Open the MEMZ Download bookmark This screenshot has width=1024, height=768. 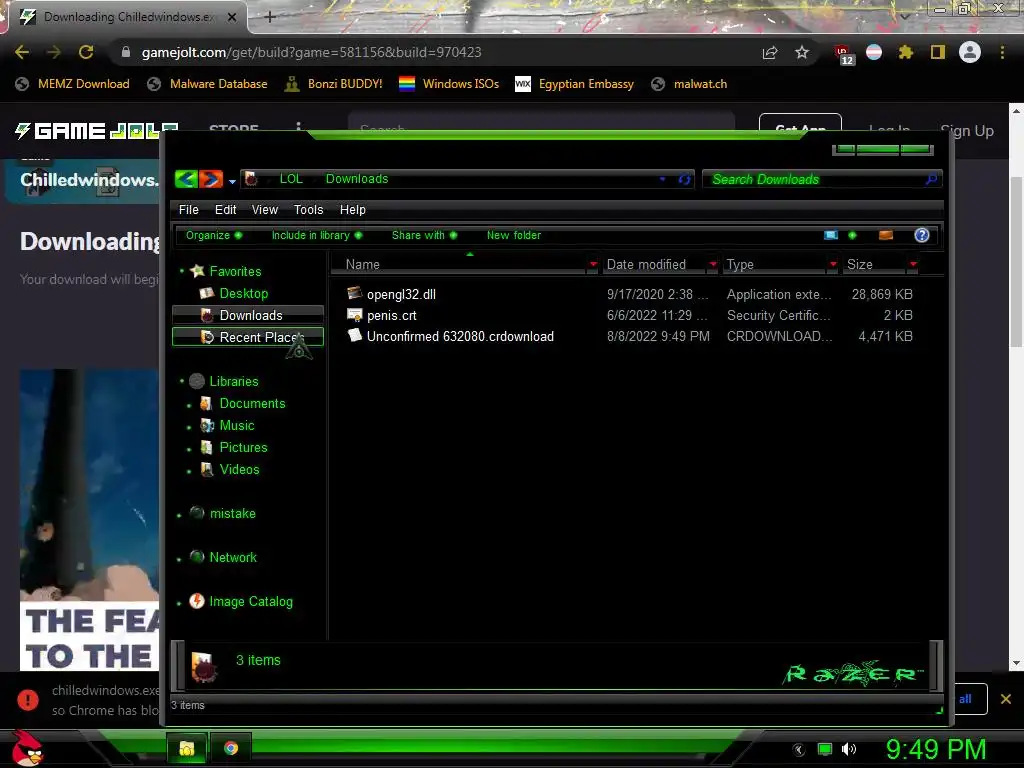click(72, 84)
